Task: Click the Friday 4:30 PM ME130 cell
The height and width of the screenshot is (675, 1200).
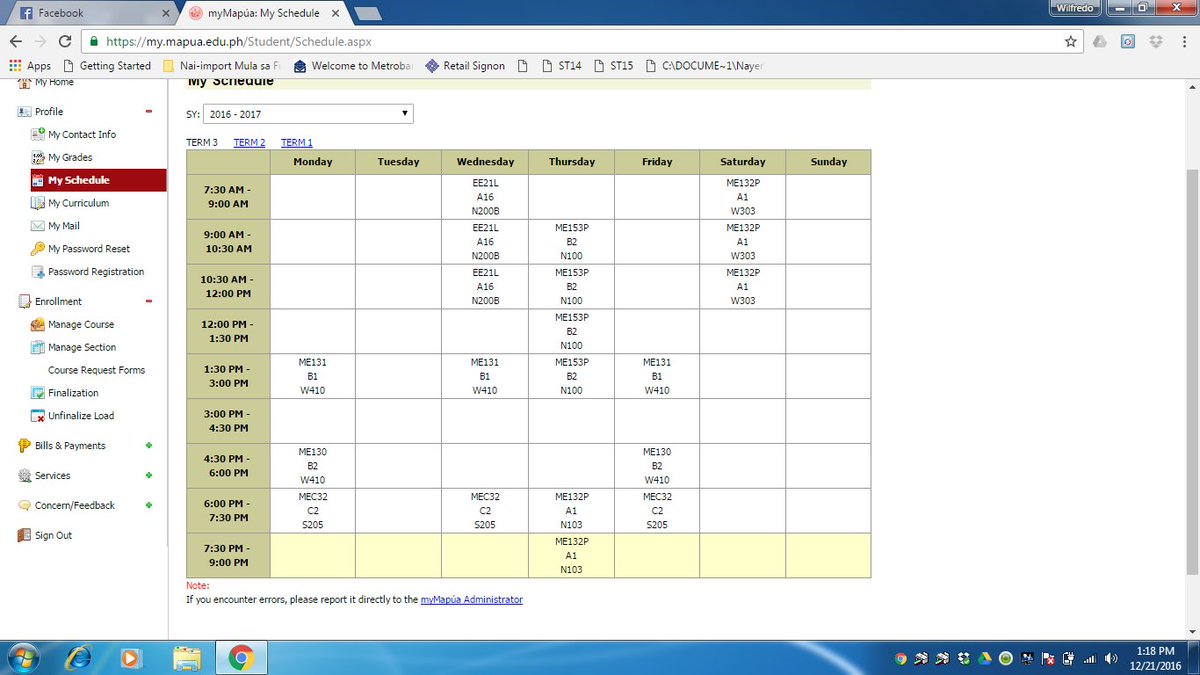Action: (x=657, y=466)
